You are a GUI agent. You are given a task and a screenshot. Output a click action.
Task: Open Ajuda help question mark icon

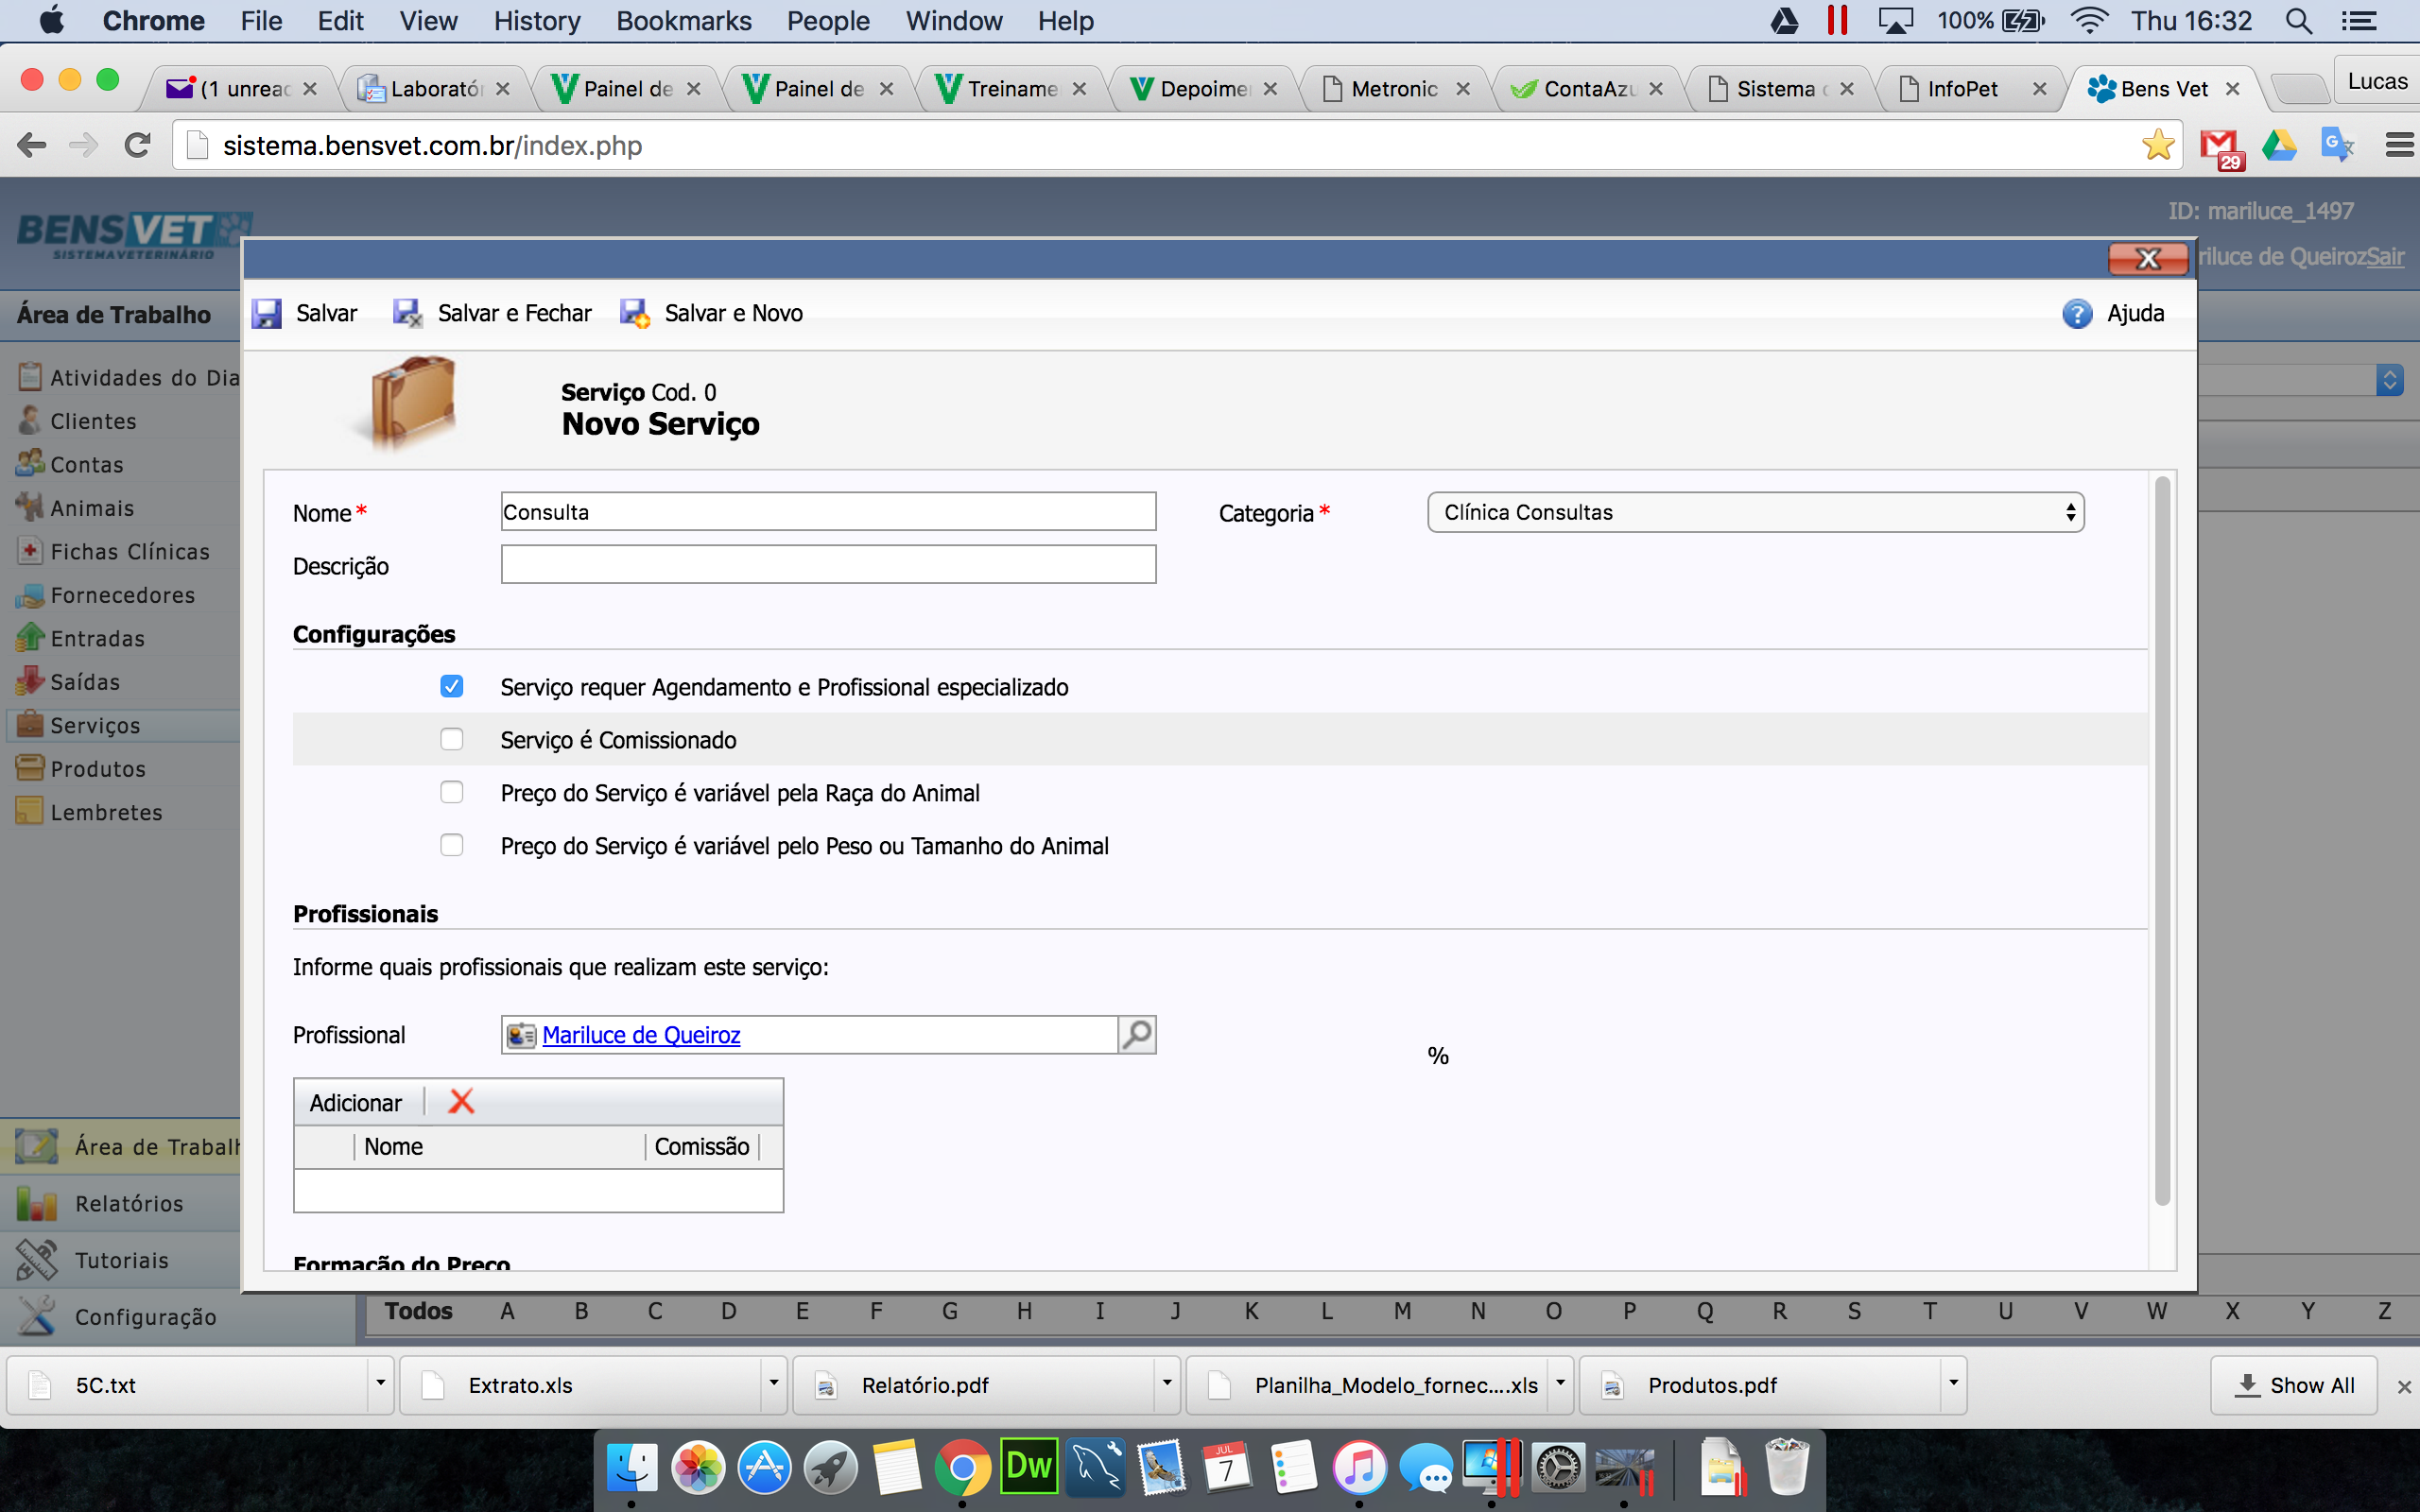click(x=2077, y=314)
